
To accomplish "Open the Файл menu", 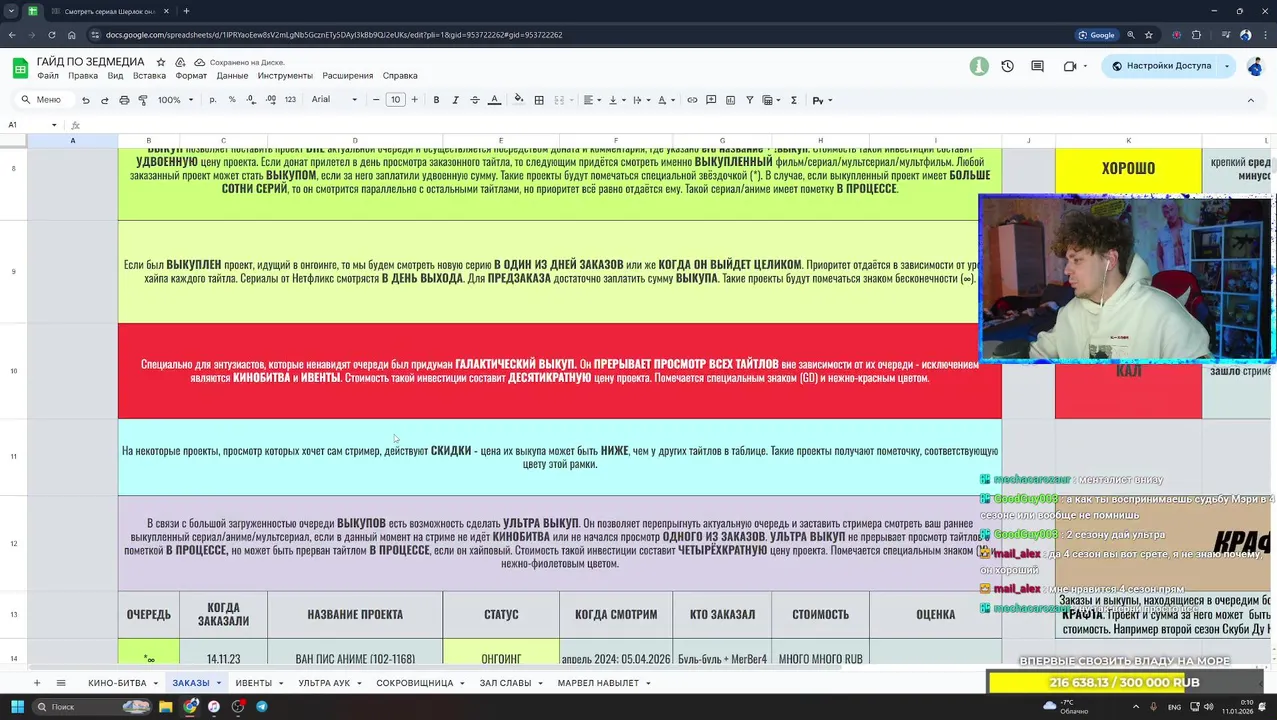I will 48,76.
